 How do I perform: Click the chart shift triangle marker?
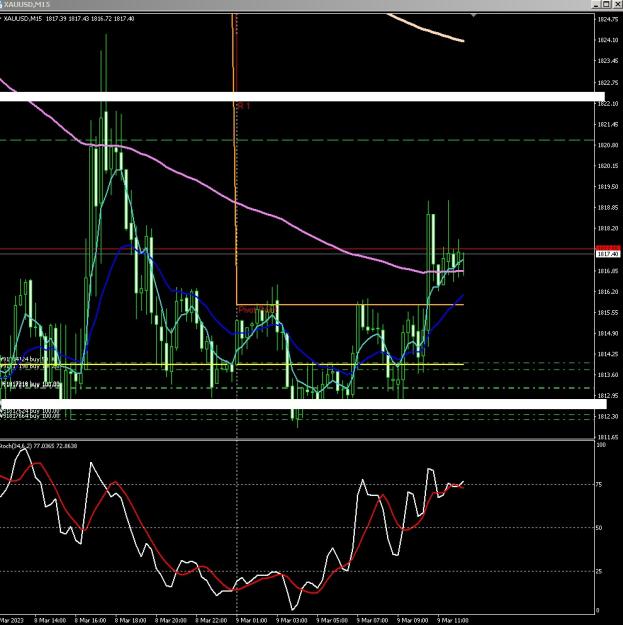point(473,15)
